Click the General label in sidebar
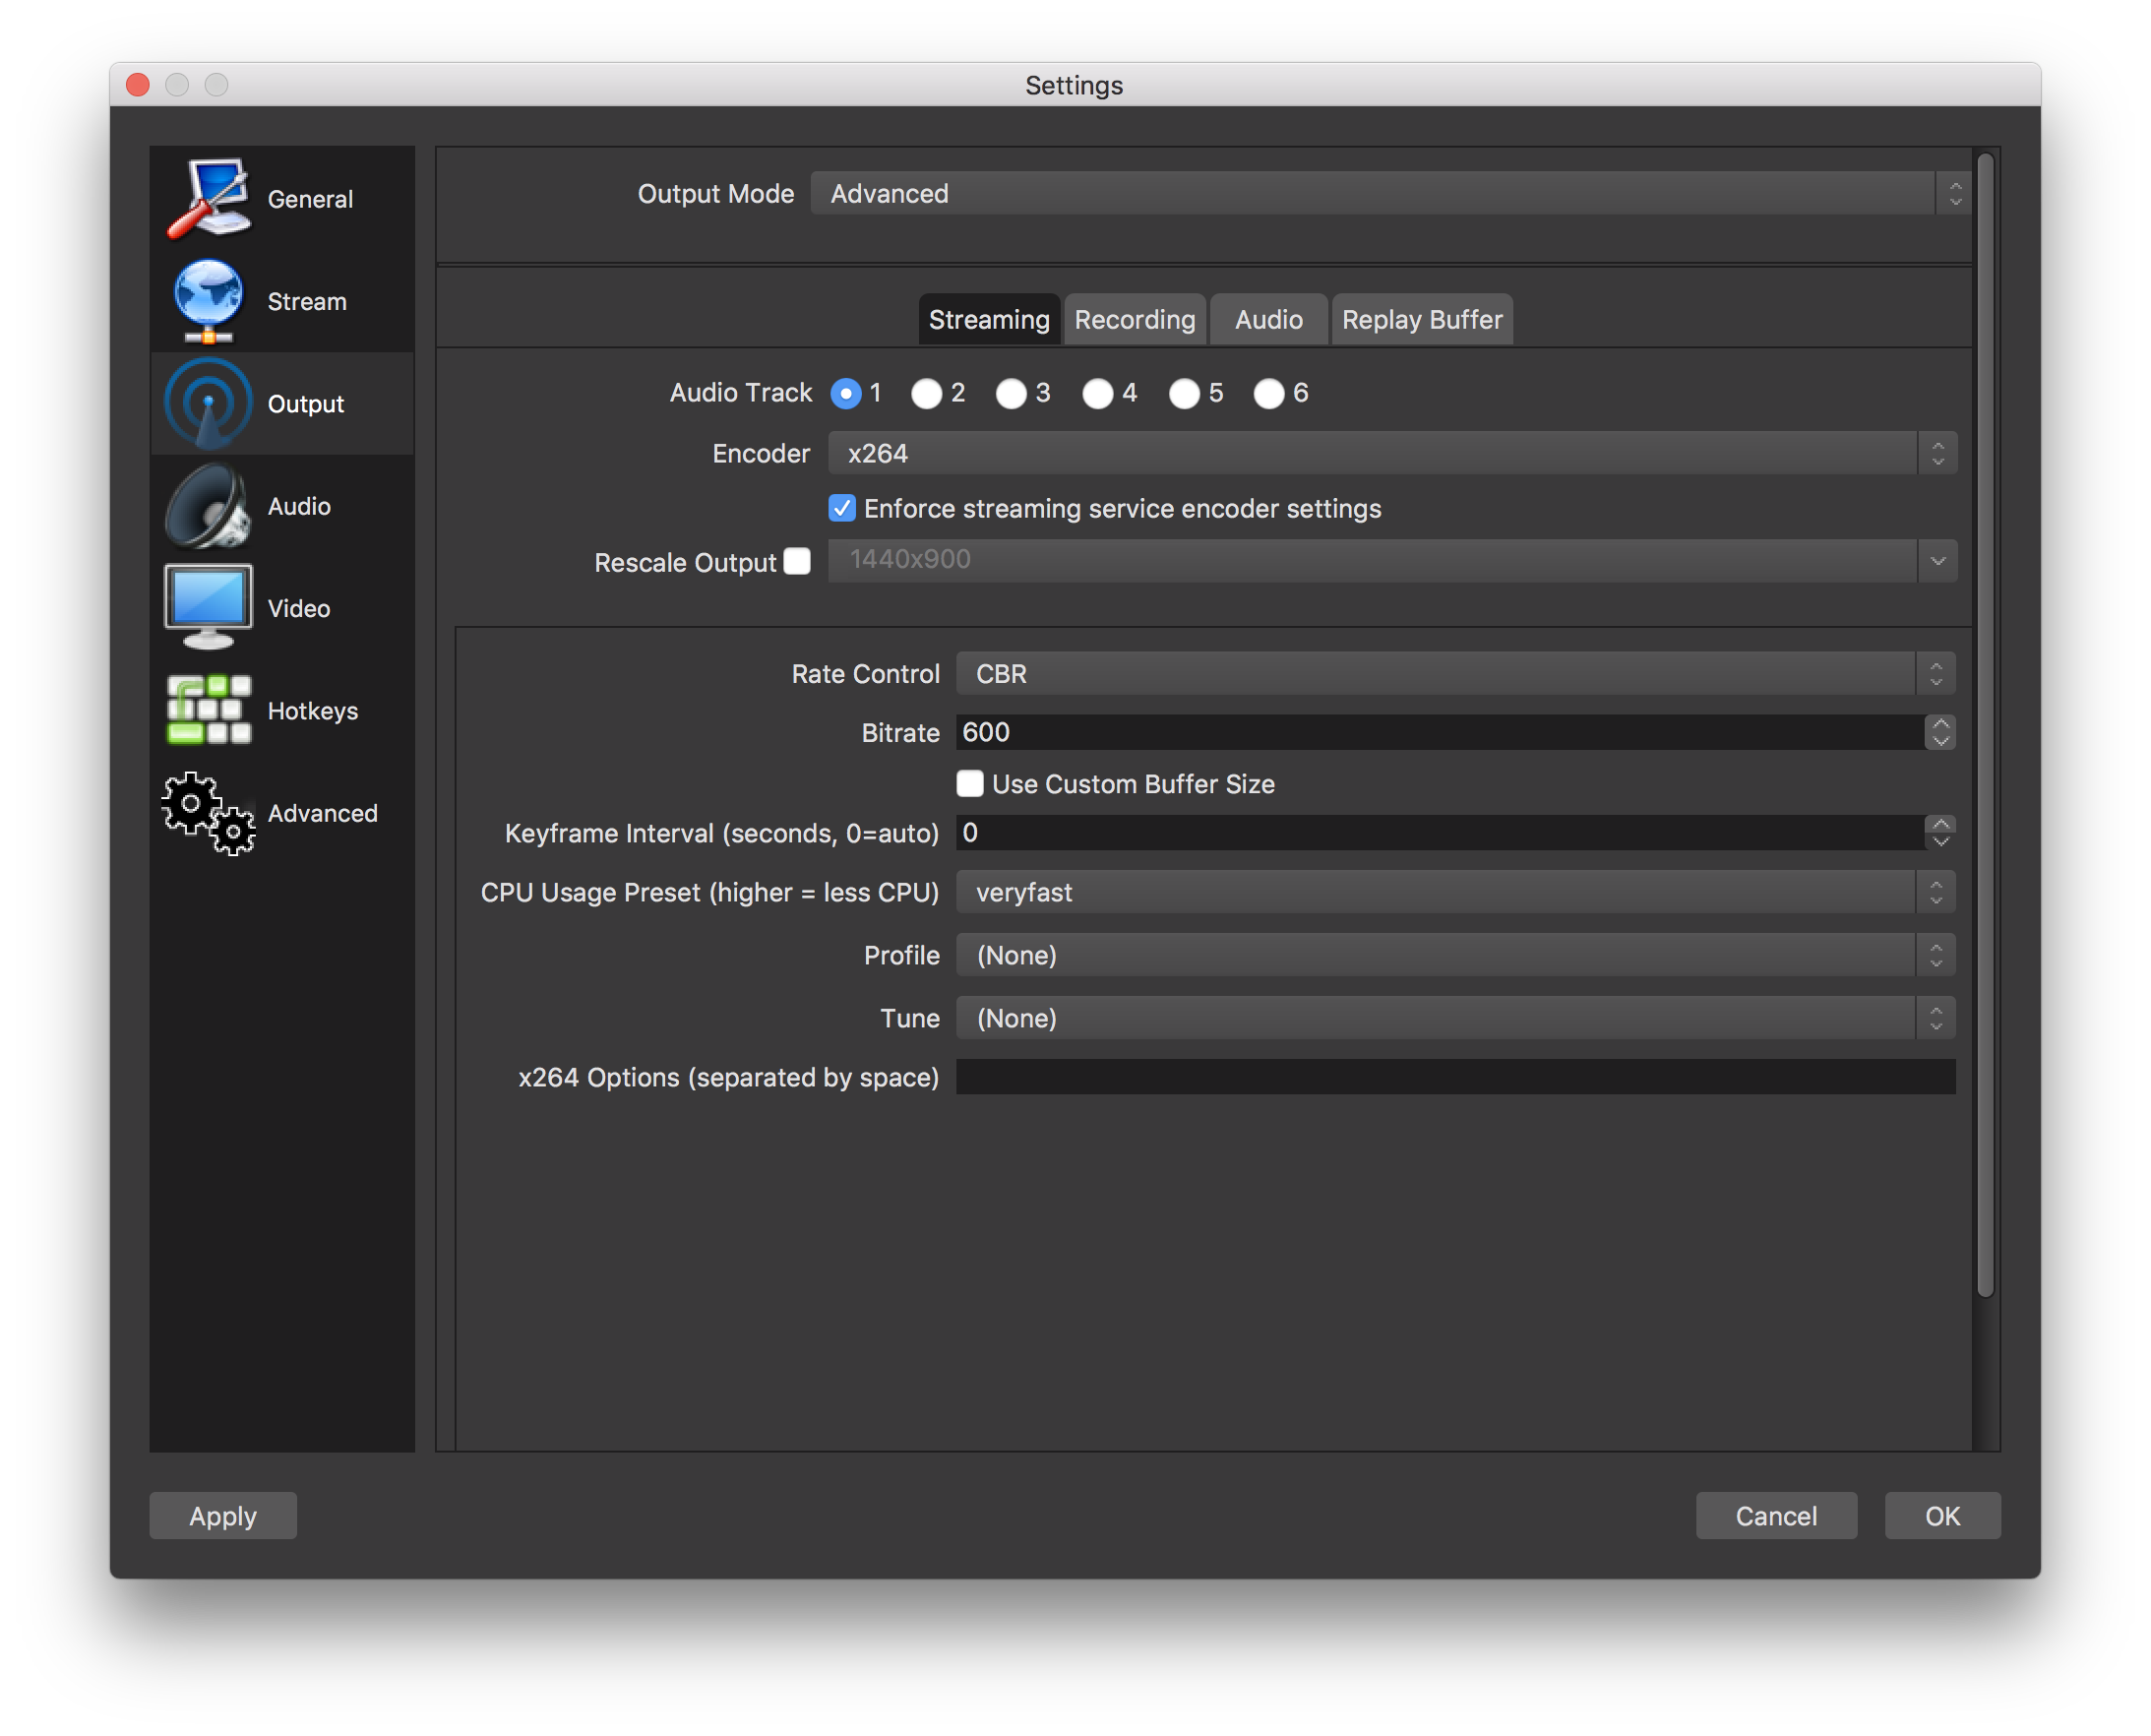 tap(310, 199)
